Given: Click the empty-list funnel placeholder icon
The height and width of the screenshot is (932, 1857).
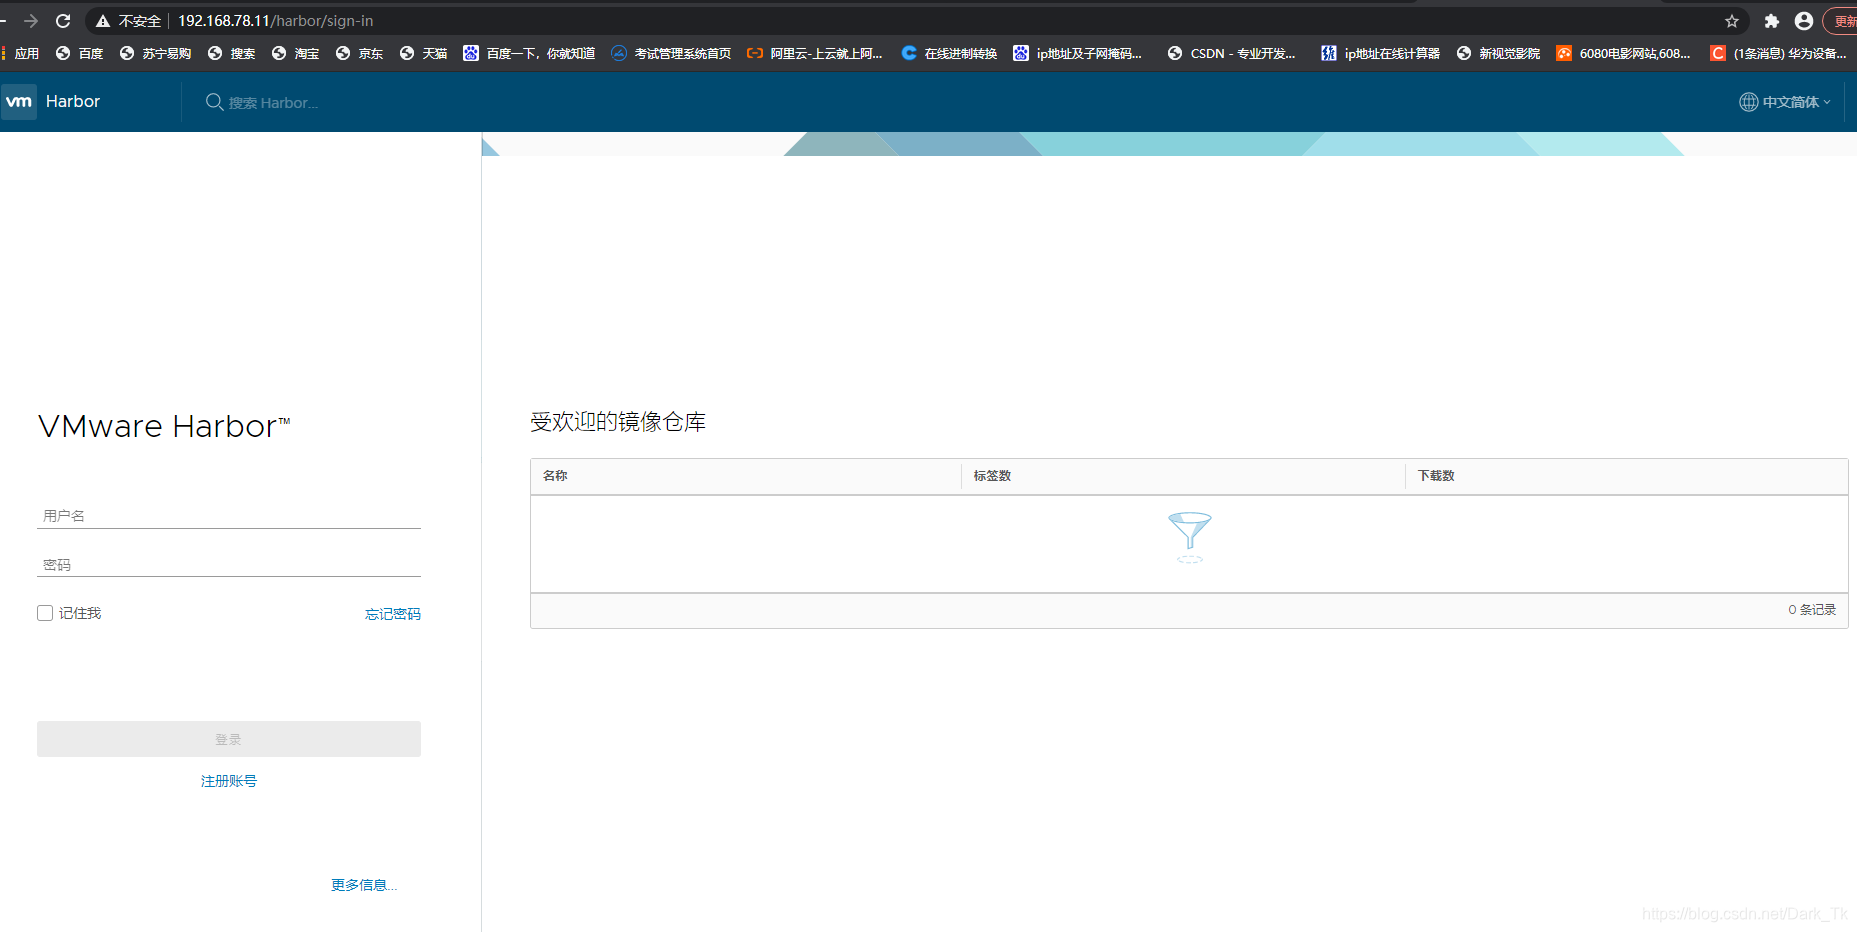Looking at the screenshot, I should [x=1189, y=537].
